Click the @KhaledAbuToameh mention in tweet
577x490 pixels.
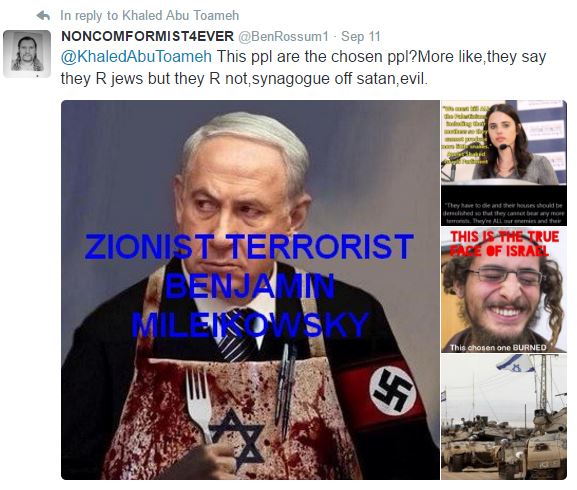click(136, 57)
